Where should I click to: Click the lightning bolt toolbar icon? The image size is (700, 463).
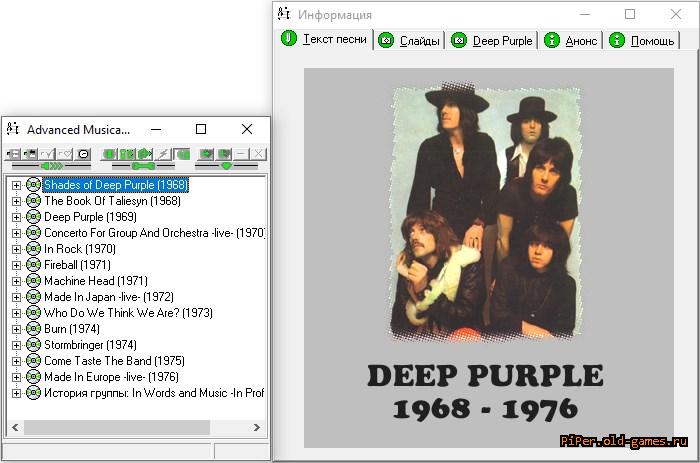point(163,154)
